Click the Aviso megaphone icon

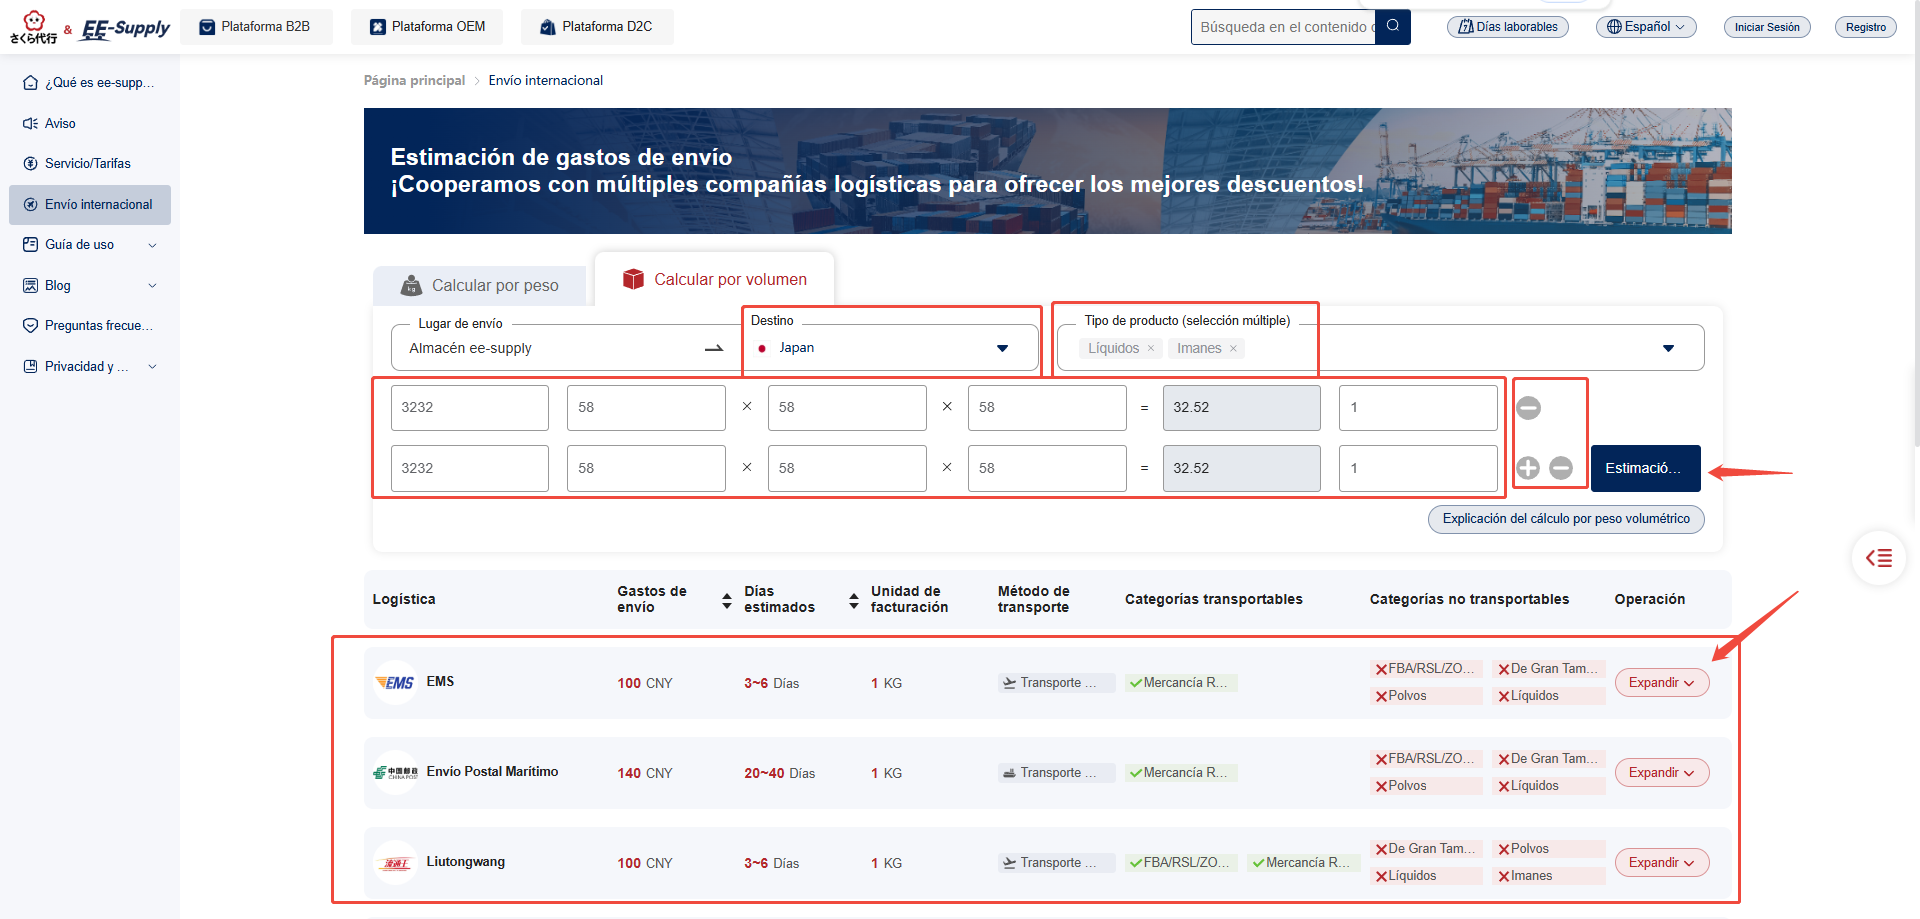(x=31, y=123)
